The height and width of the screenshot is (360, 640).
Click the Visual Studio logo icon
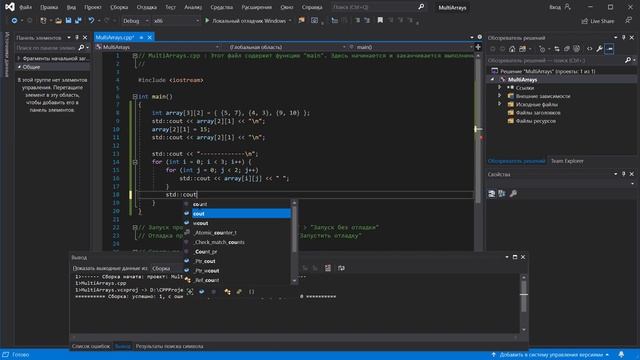tap(10, 7)
